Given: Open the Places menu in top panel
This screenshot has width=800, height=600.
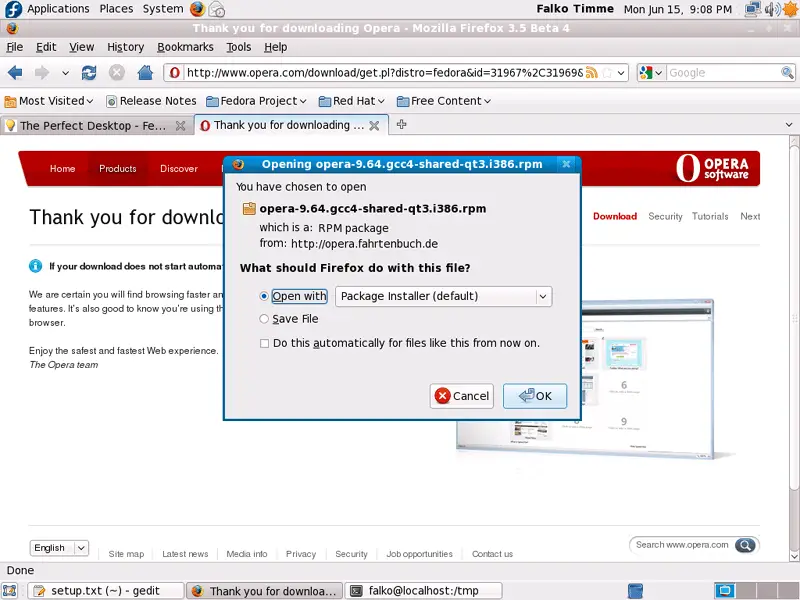Looking at the screenshot, I should [116, 9].
